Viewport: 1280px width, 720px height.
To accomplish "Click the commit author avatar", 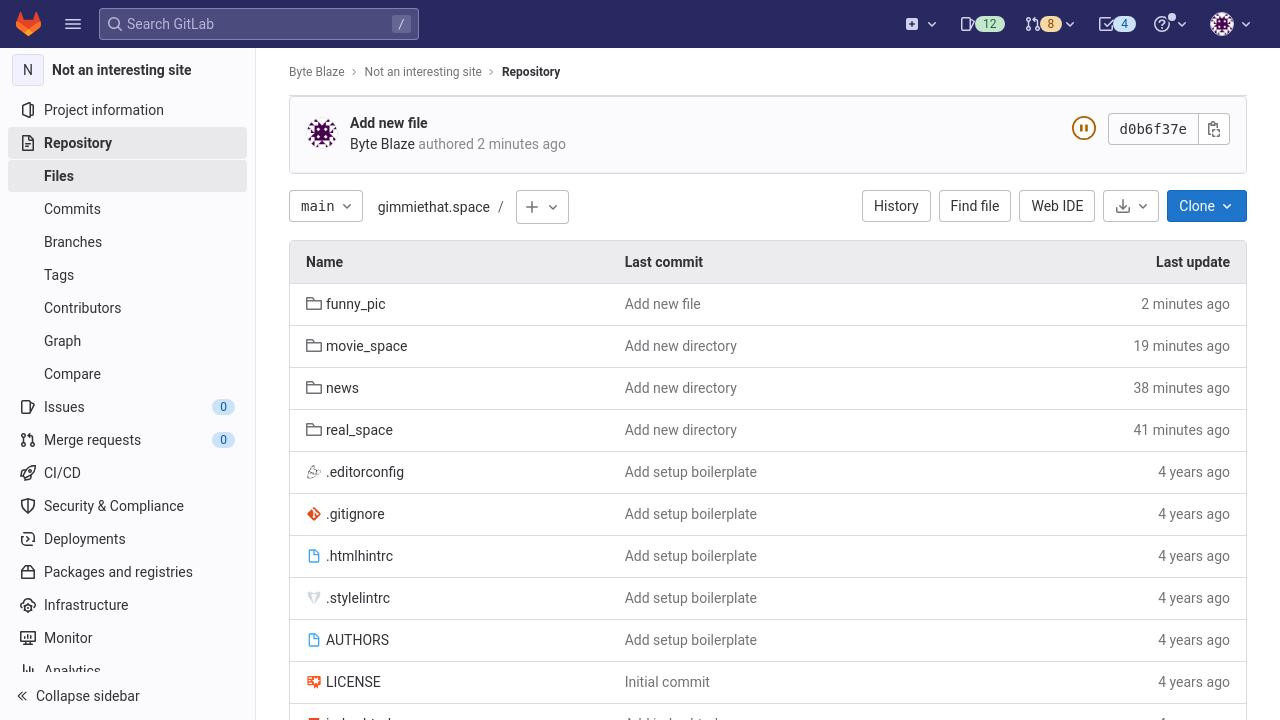I will click(322, 133).
